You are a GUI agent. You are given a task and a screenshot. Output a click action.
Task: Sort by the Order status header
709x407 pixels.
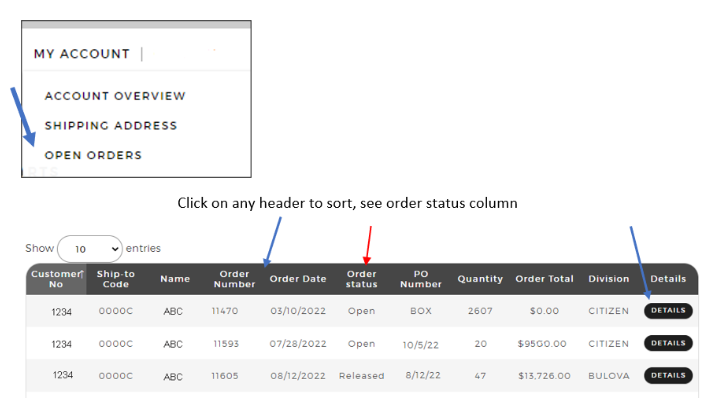361,279
